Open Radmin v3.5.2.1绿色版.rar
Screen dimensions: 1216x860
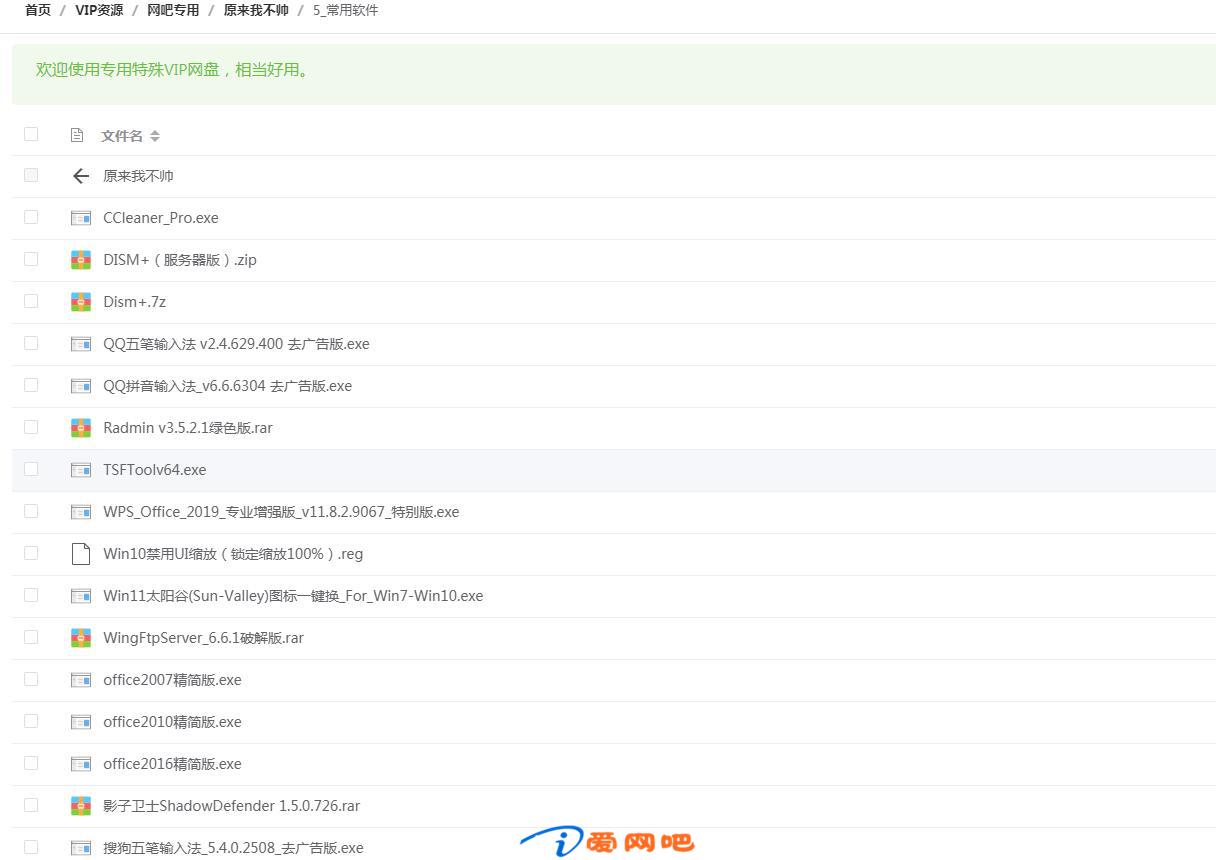188,428
